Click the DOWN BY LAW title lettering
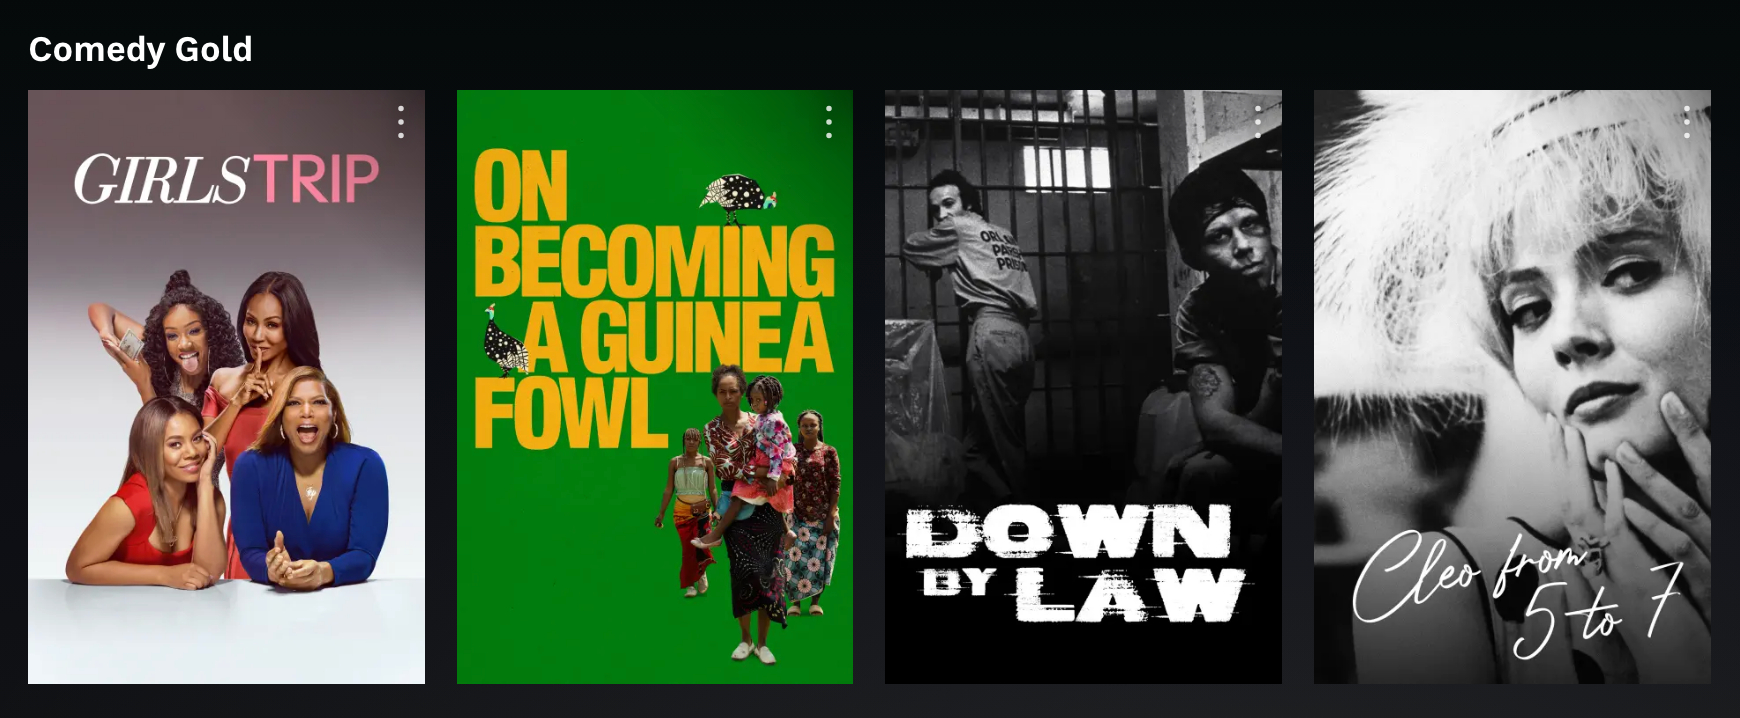This screenshot has width=1740, height=718. pos(1075,564)
